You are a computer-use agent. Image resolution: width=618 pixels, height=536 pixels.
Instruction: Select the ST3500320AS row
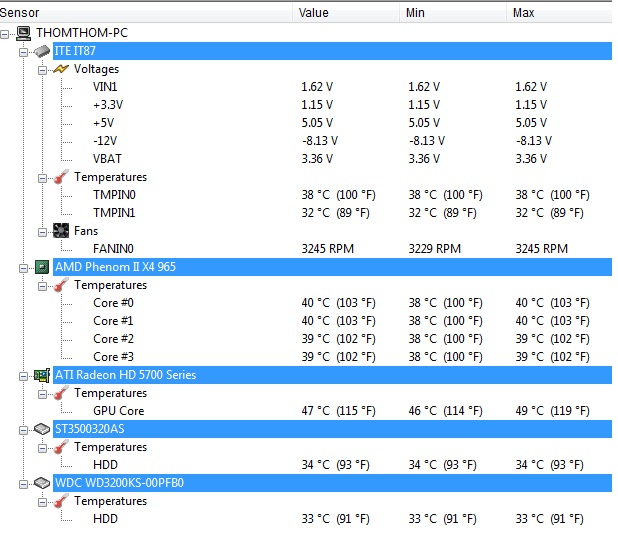tap(332, 429)
